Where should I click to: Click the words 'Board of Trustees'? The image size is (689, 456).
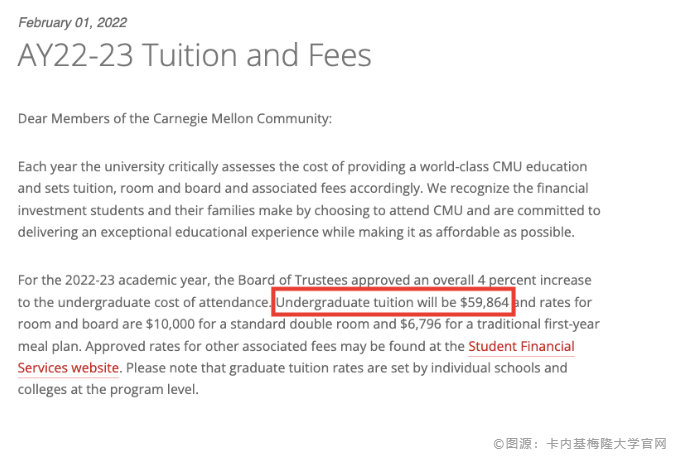point(293,280)
